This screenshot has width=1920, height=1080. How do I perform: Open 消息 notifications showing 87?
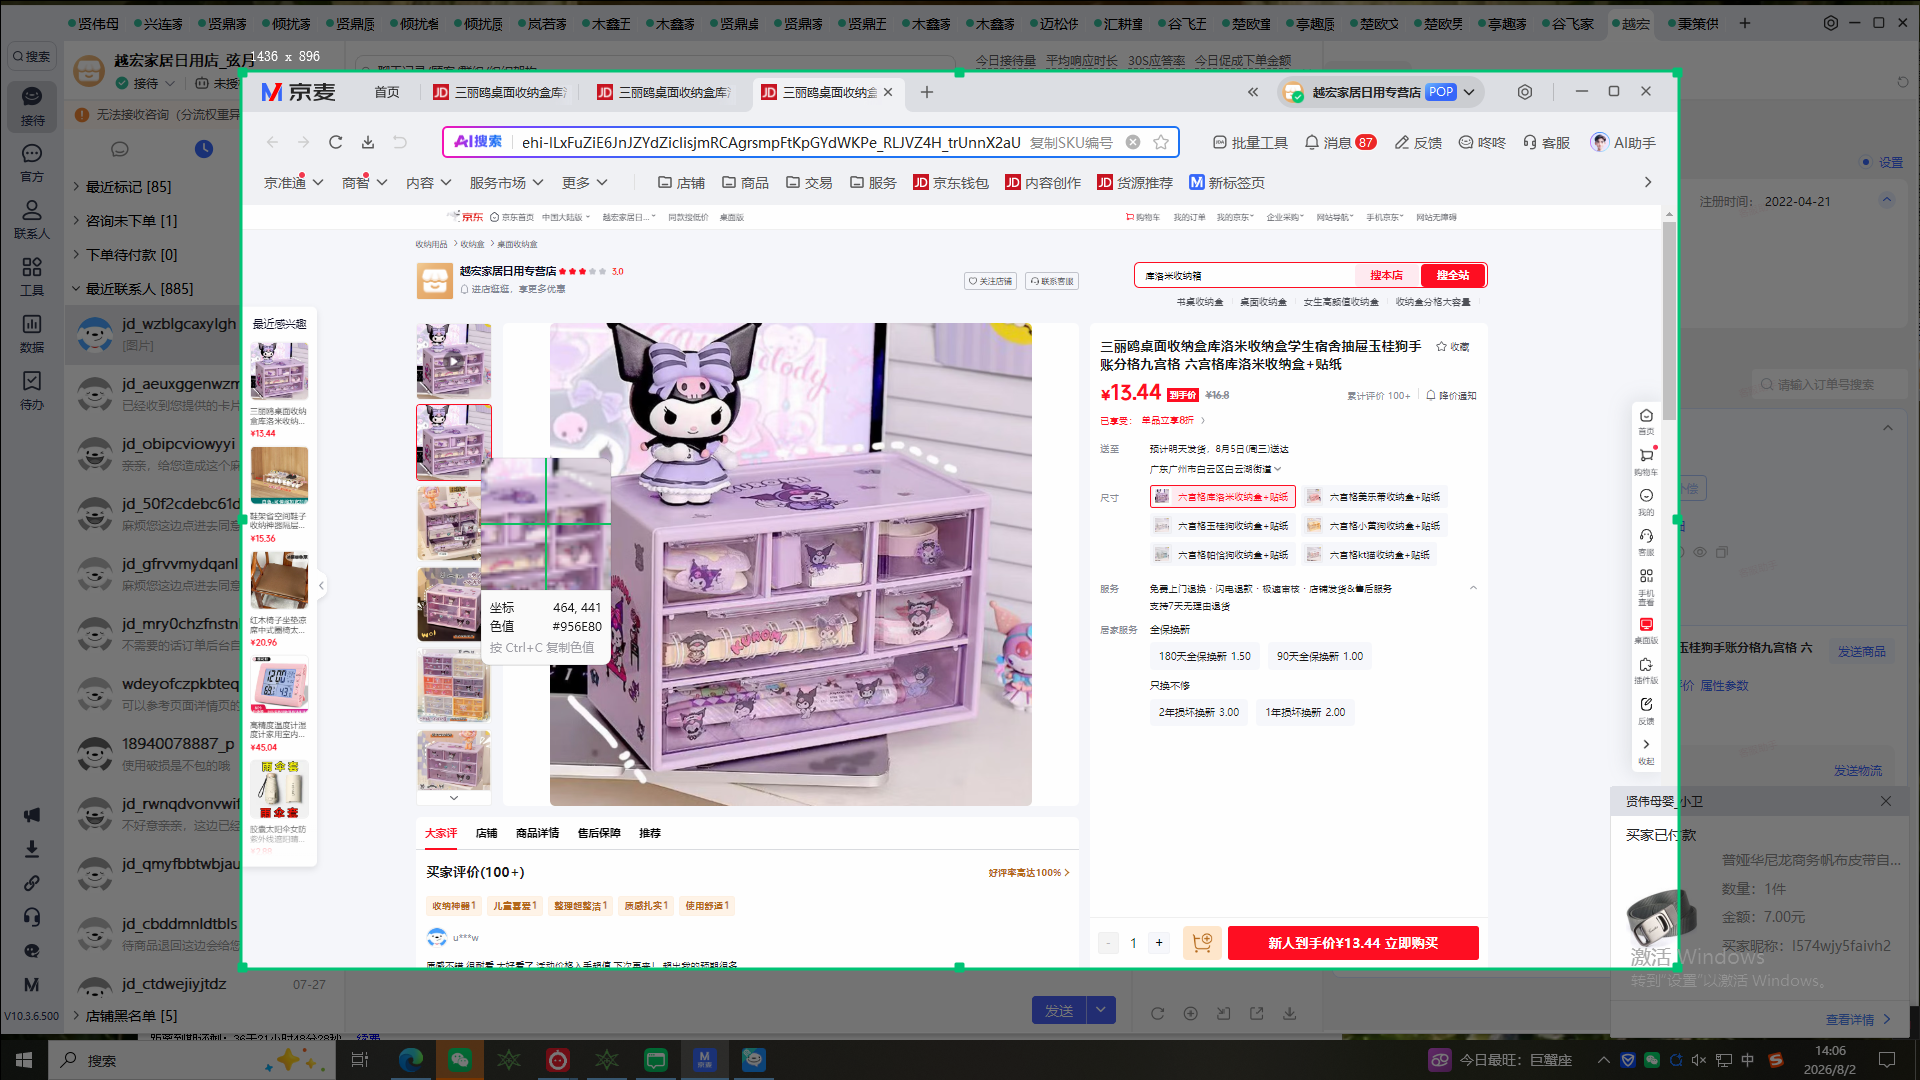[1340, 143]
